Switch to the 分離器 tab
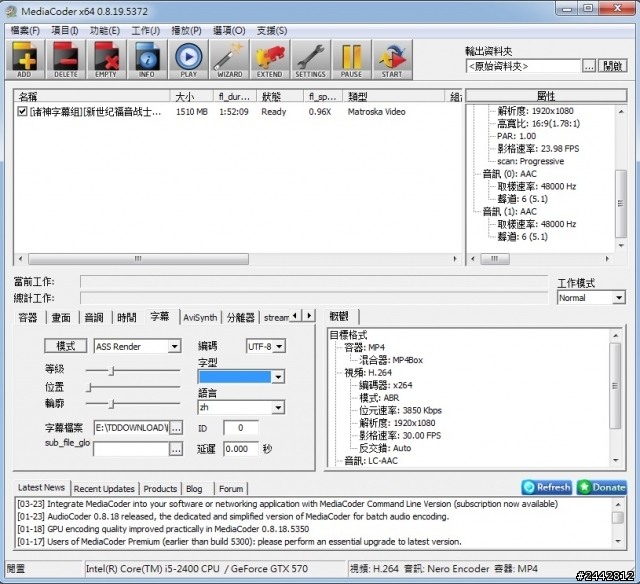This screenshot has width=640, height=584. [240, 318]
